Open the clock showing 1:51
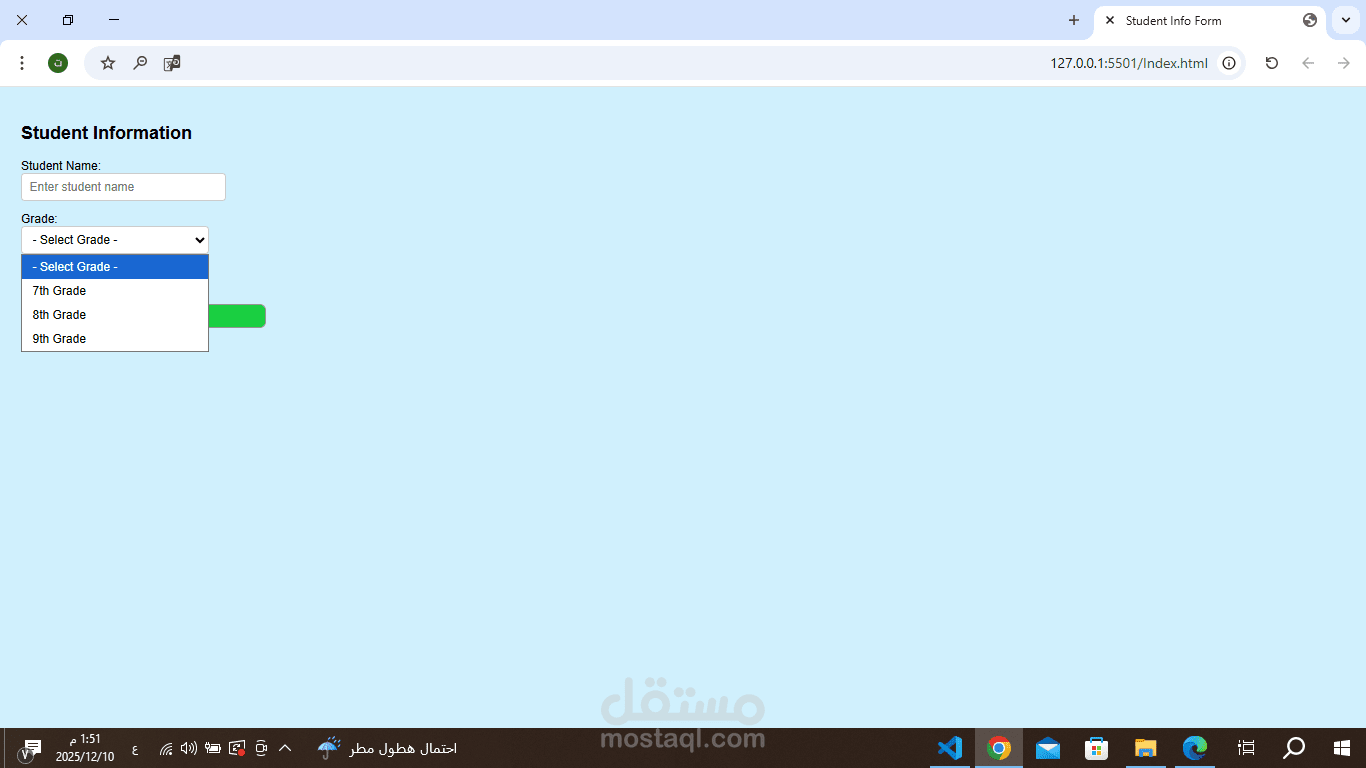This screenshot has height=768, width=1366. coord(85,748)
